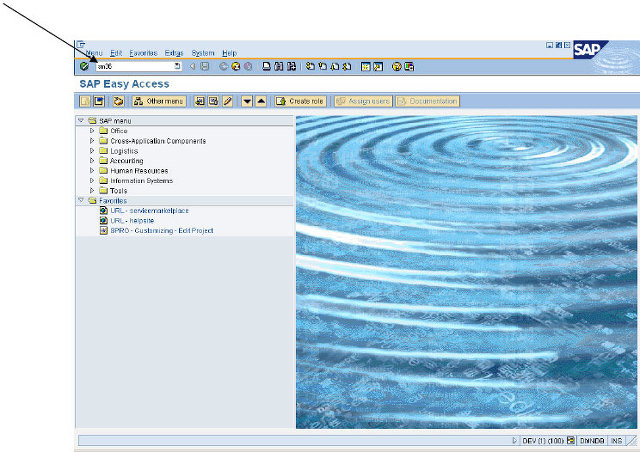The width and height of the screenshot is (640, 452).
Task: Open SAP Business Workplace icon
Action: point(118,101)
